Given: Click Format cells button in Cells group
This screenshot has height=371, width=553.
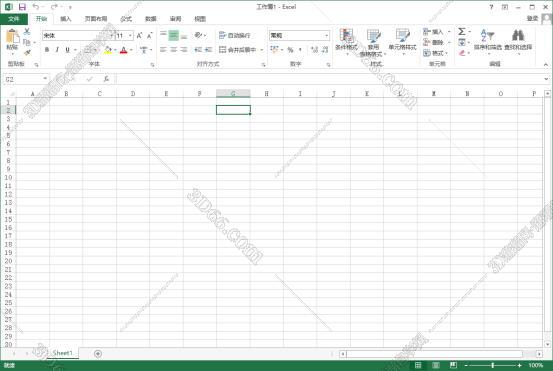Looking at the screenshot, I should click(436, 53).
